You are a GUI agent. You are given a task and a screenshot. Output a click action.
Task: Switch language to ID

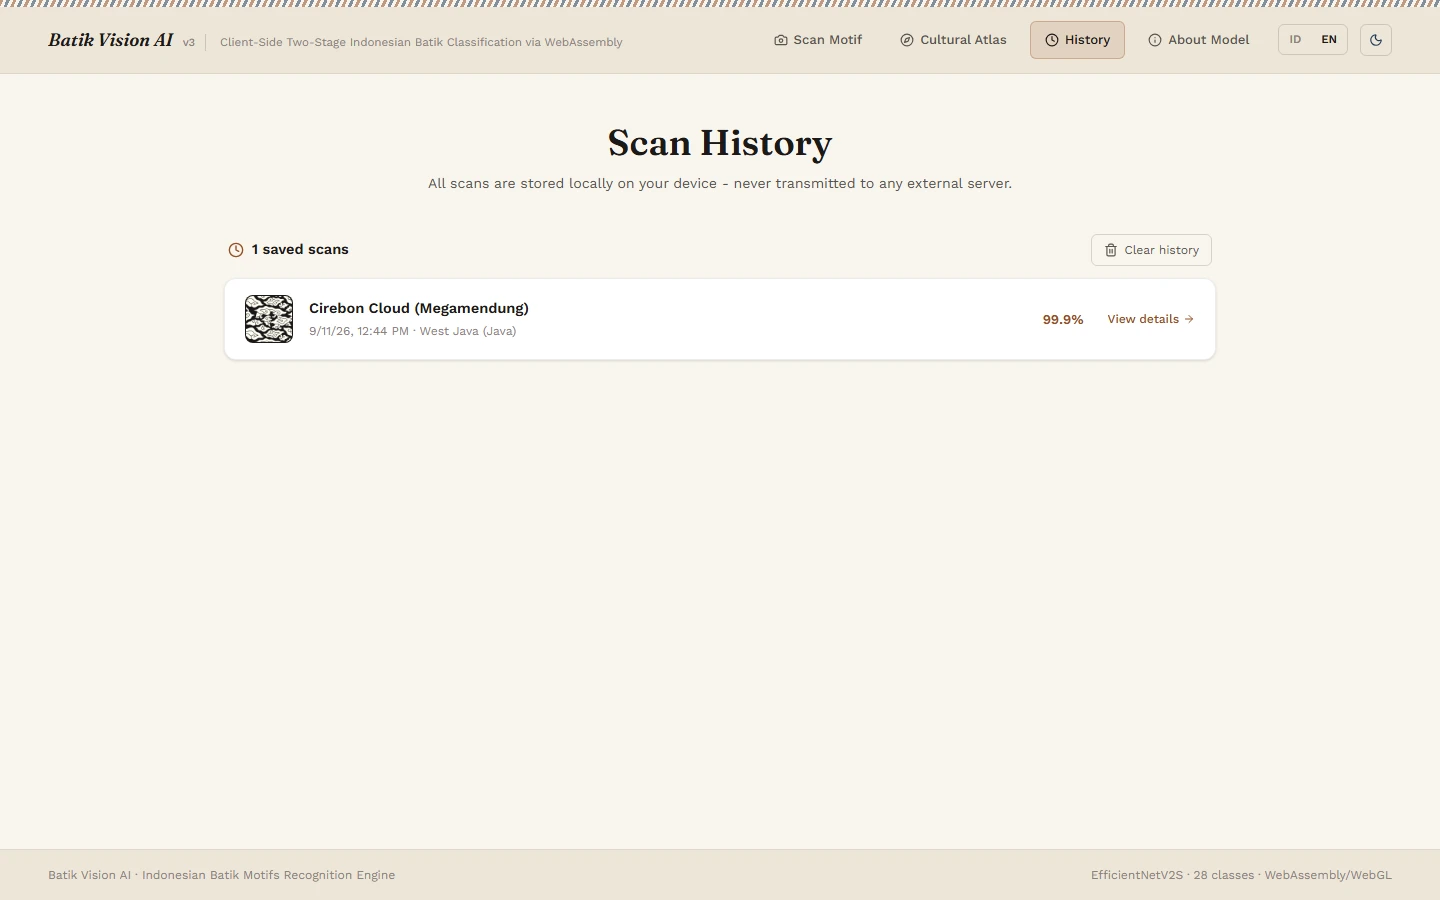1295,40
